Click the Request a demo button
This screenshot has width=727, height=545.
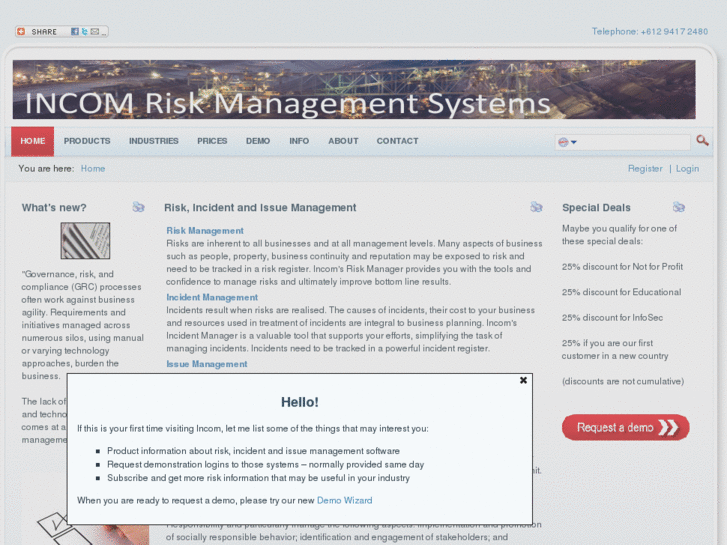(625, 427)
